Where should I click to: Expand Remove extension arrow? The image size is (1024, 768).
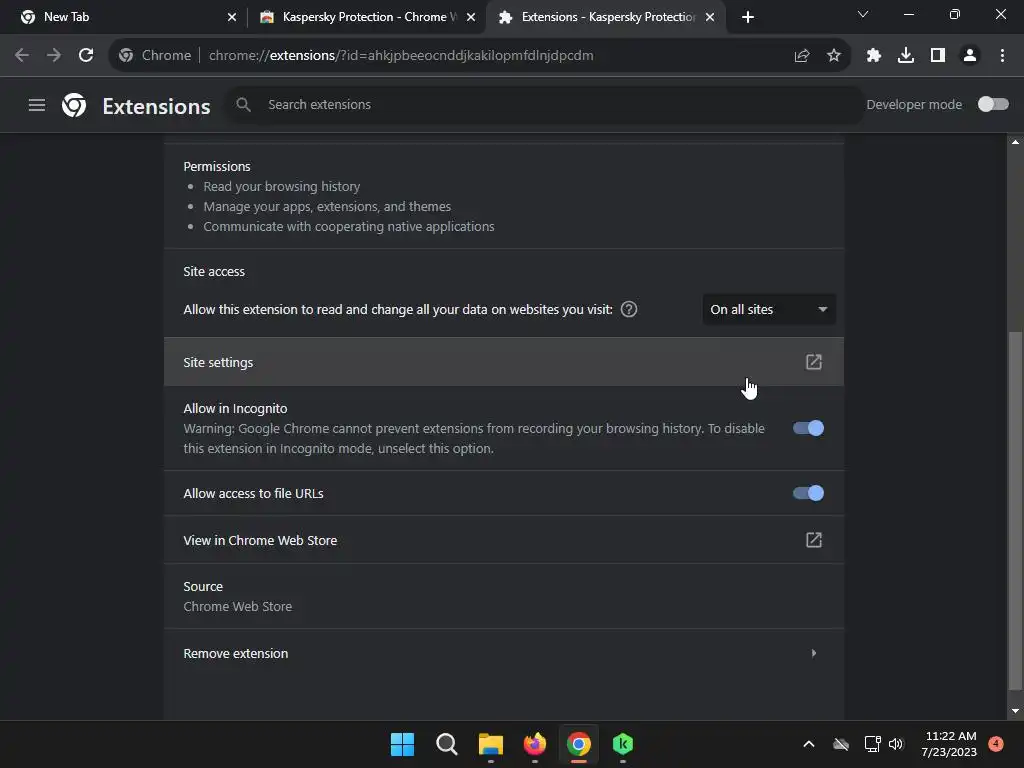[814, 653]
